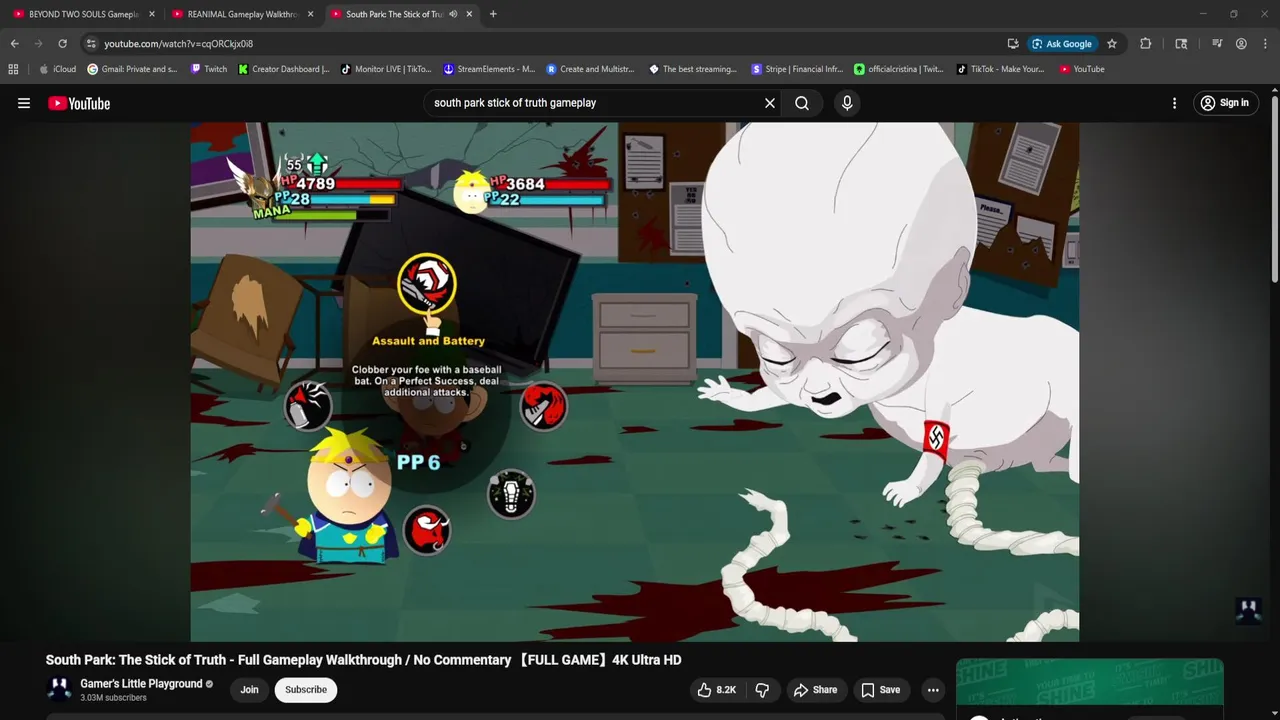Open the apps grid in bookmarks bar
Viewport: 1280px width, 720px height.
(x=13, y=69)
